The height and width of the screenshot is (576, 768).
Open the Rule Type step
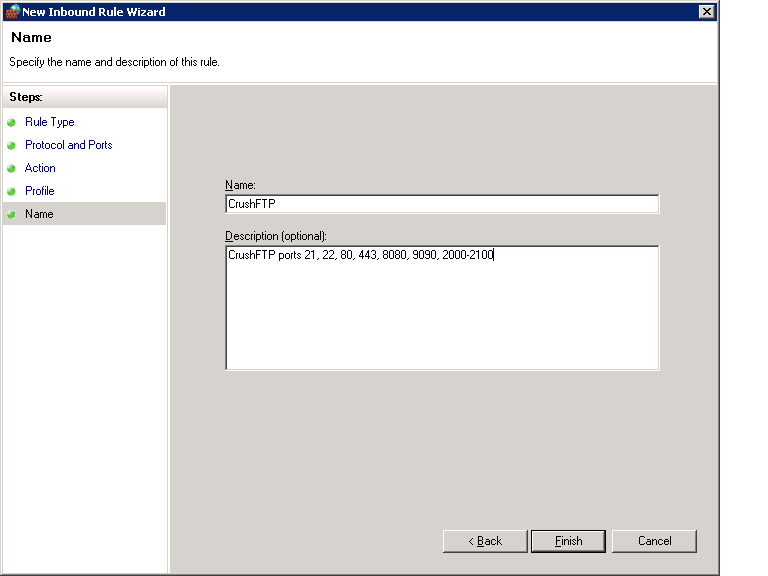pos(49,122)
